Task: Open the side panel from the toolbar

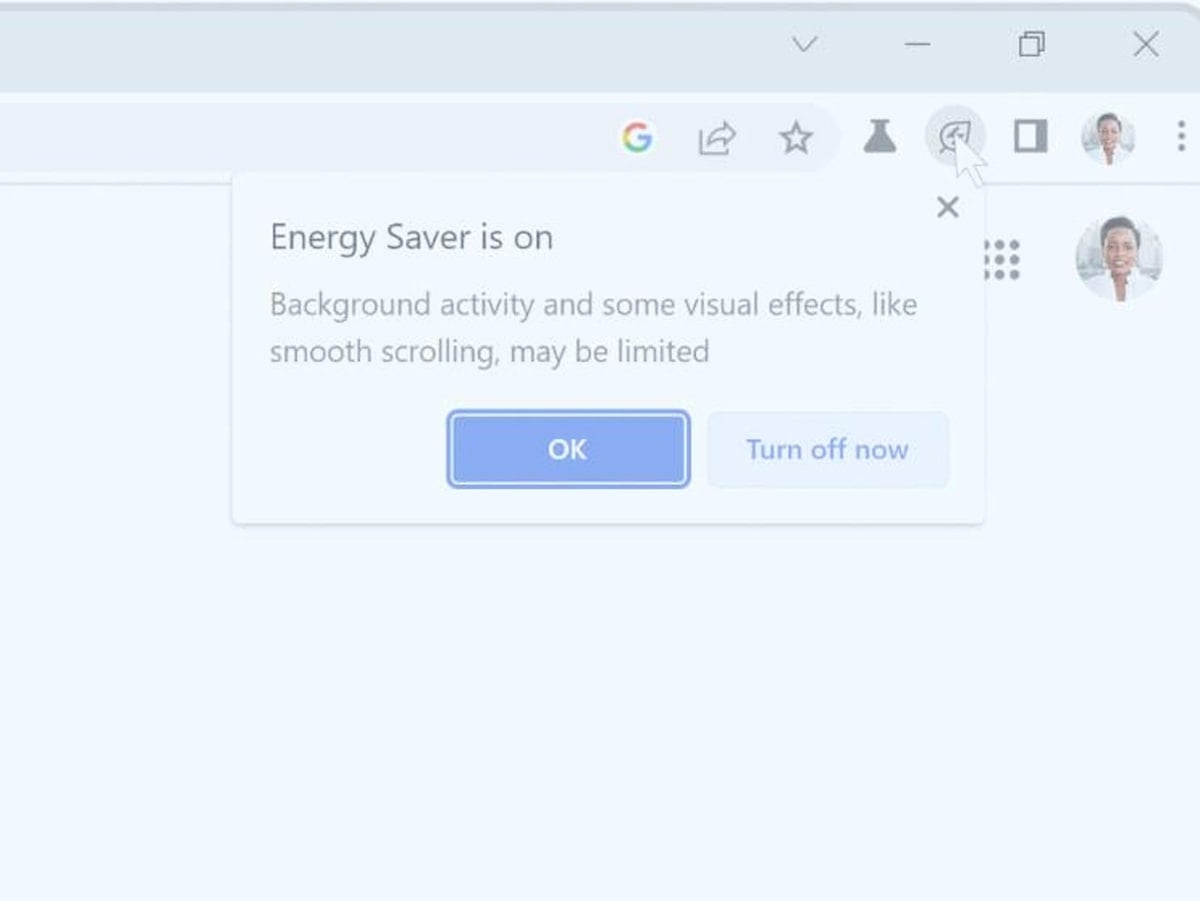Action: tap(1030, 137)
